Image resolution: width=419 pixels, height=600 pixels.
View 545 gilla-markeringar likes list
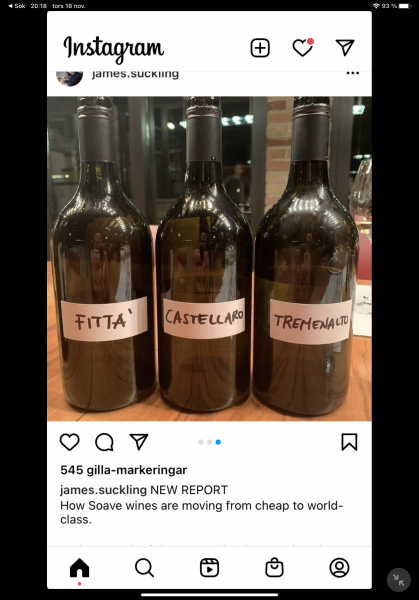pos(124,470)
